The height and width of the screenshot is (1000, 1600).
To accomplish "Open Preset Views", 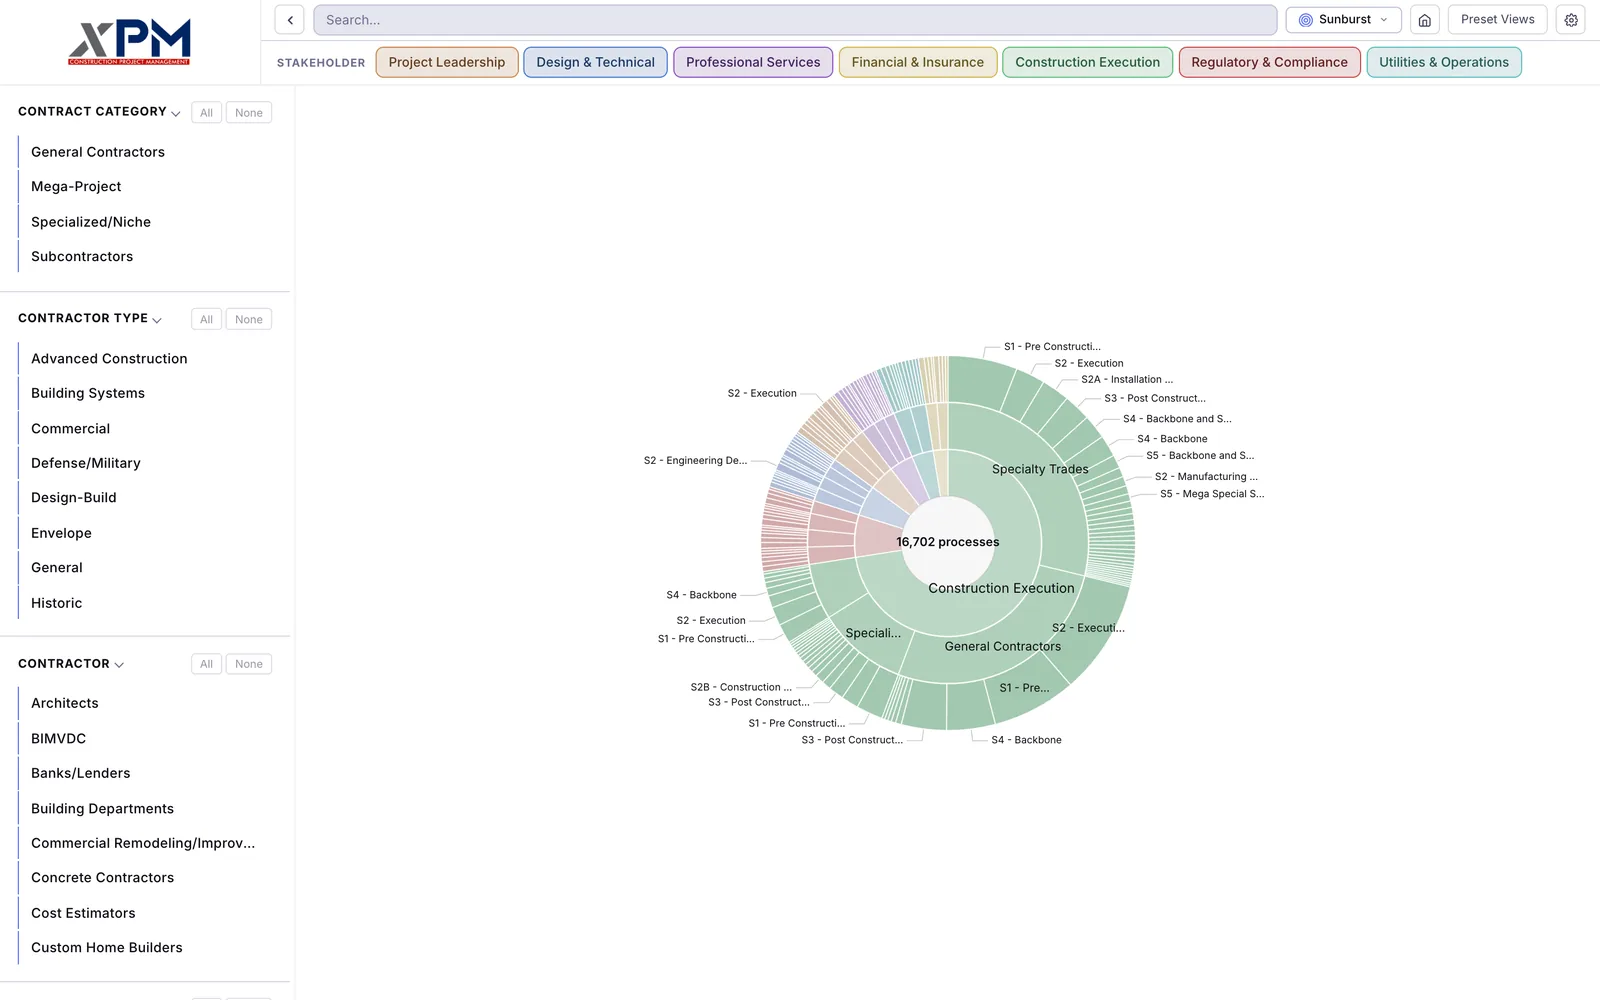I will [1497, 20].
